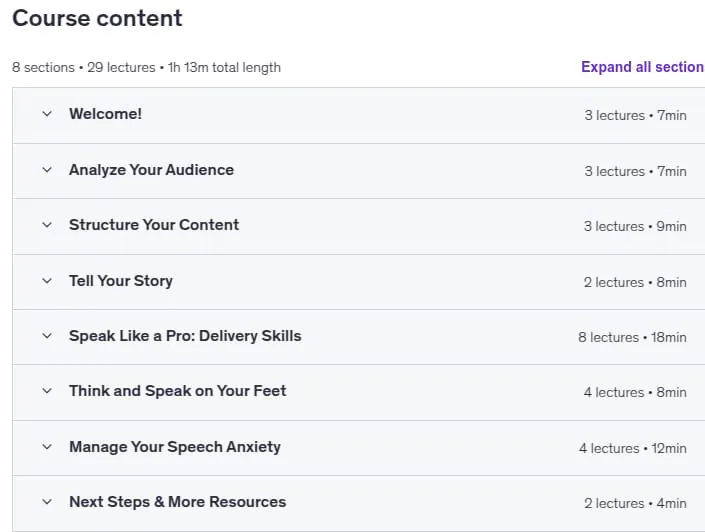Select Next Steps & More Resources title

pos(178,502)
